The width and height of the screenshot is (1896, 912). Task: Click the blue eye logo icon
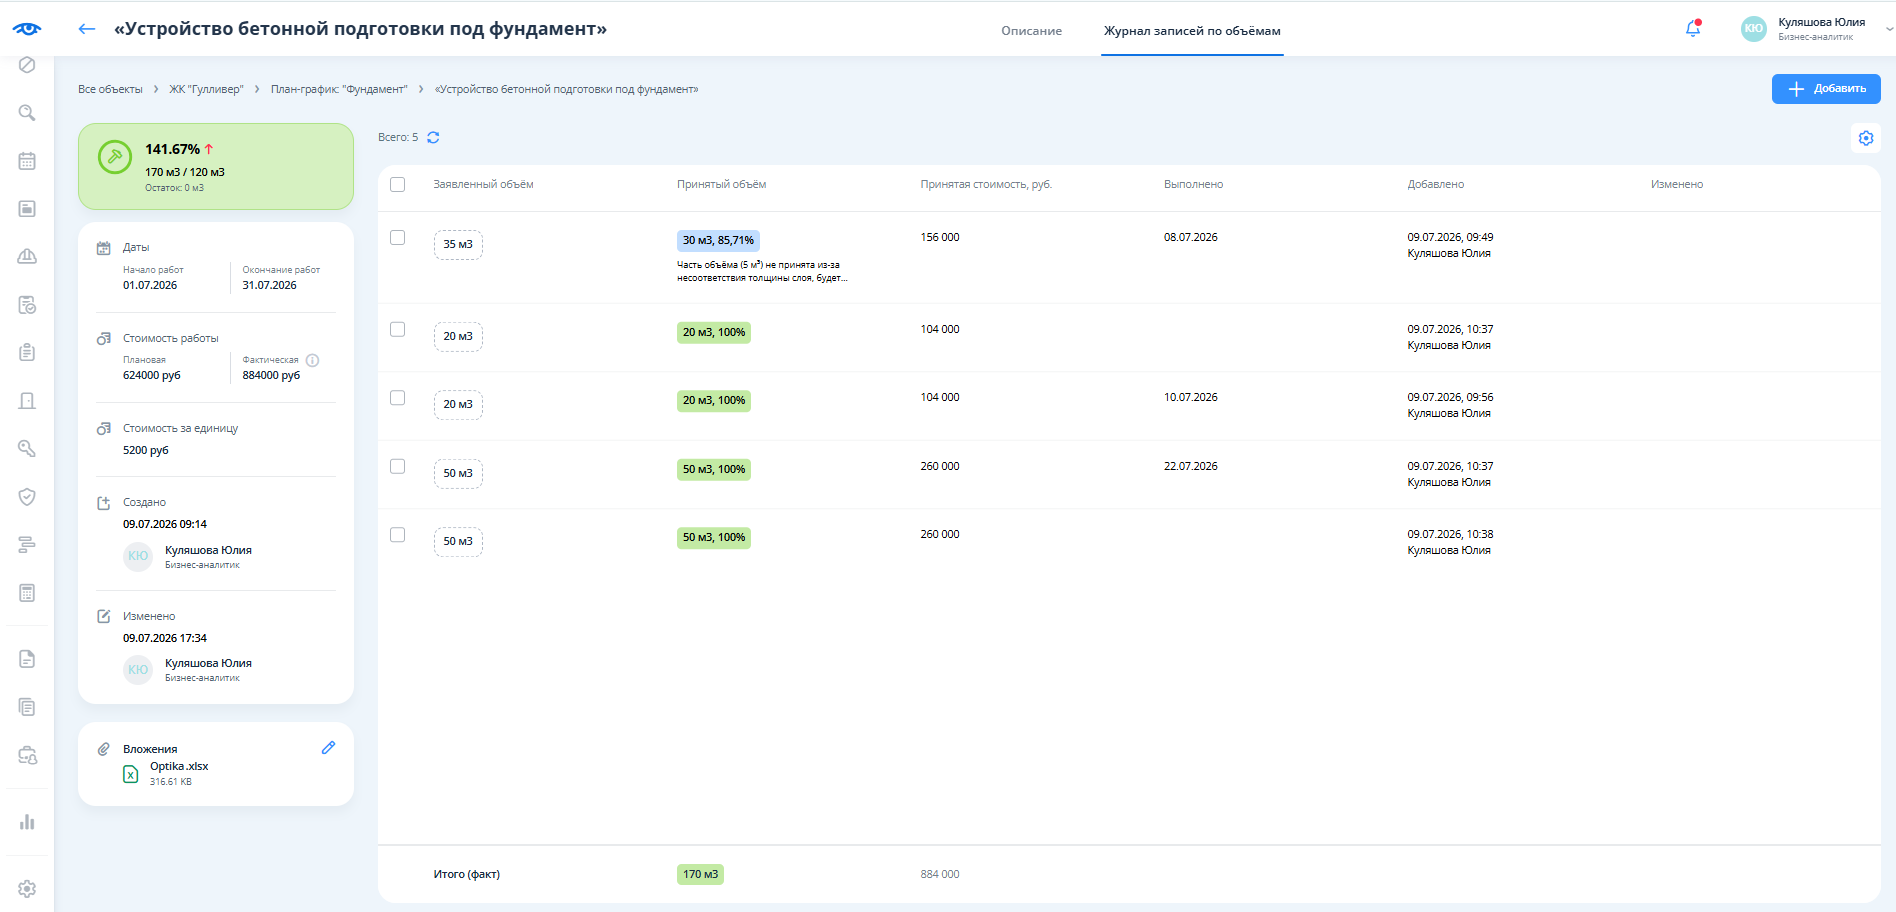27,29
